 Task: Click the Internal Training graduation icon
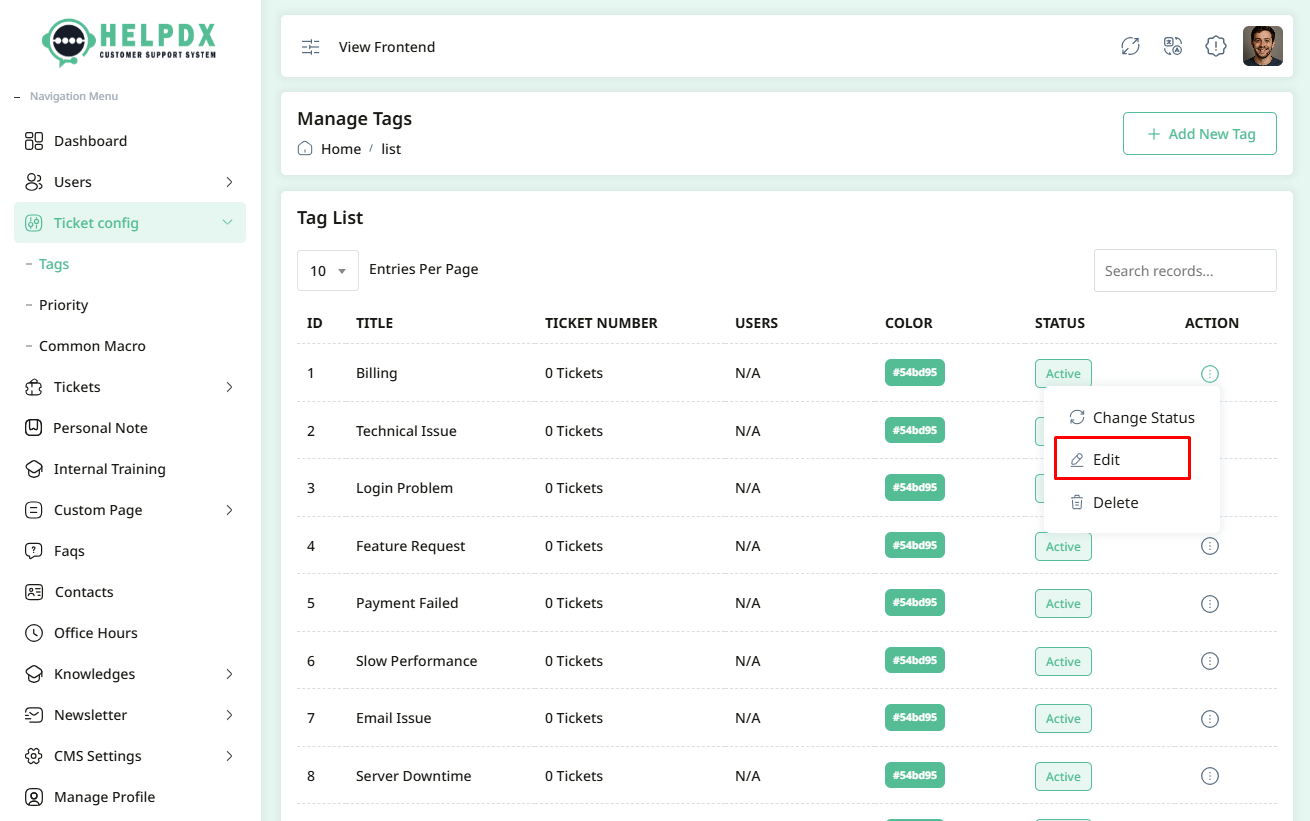(34, 469)
